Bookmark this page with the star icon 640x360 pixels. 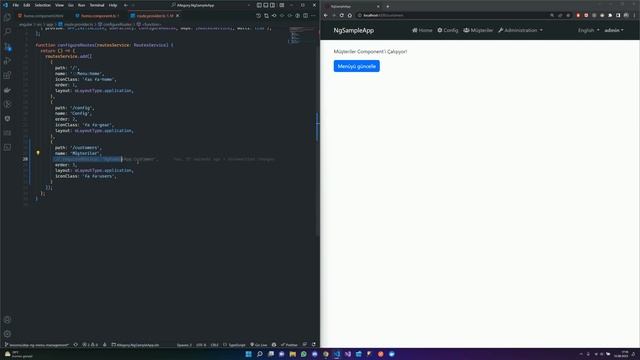coord(568,16)
